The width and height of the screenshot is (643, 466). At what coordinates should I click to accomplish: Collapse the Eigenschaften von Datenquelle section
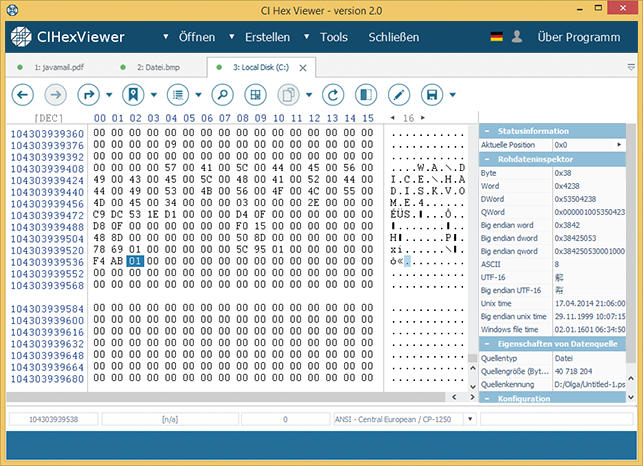coord(487,344)
